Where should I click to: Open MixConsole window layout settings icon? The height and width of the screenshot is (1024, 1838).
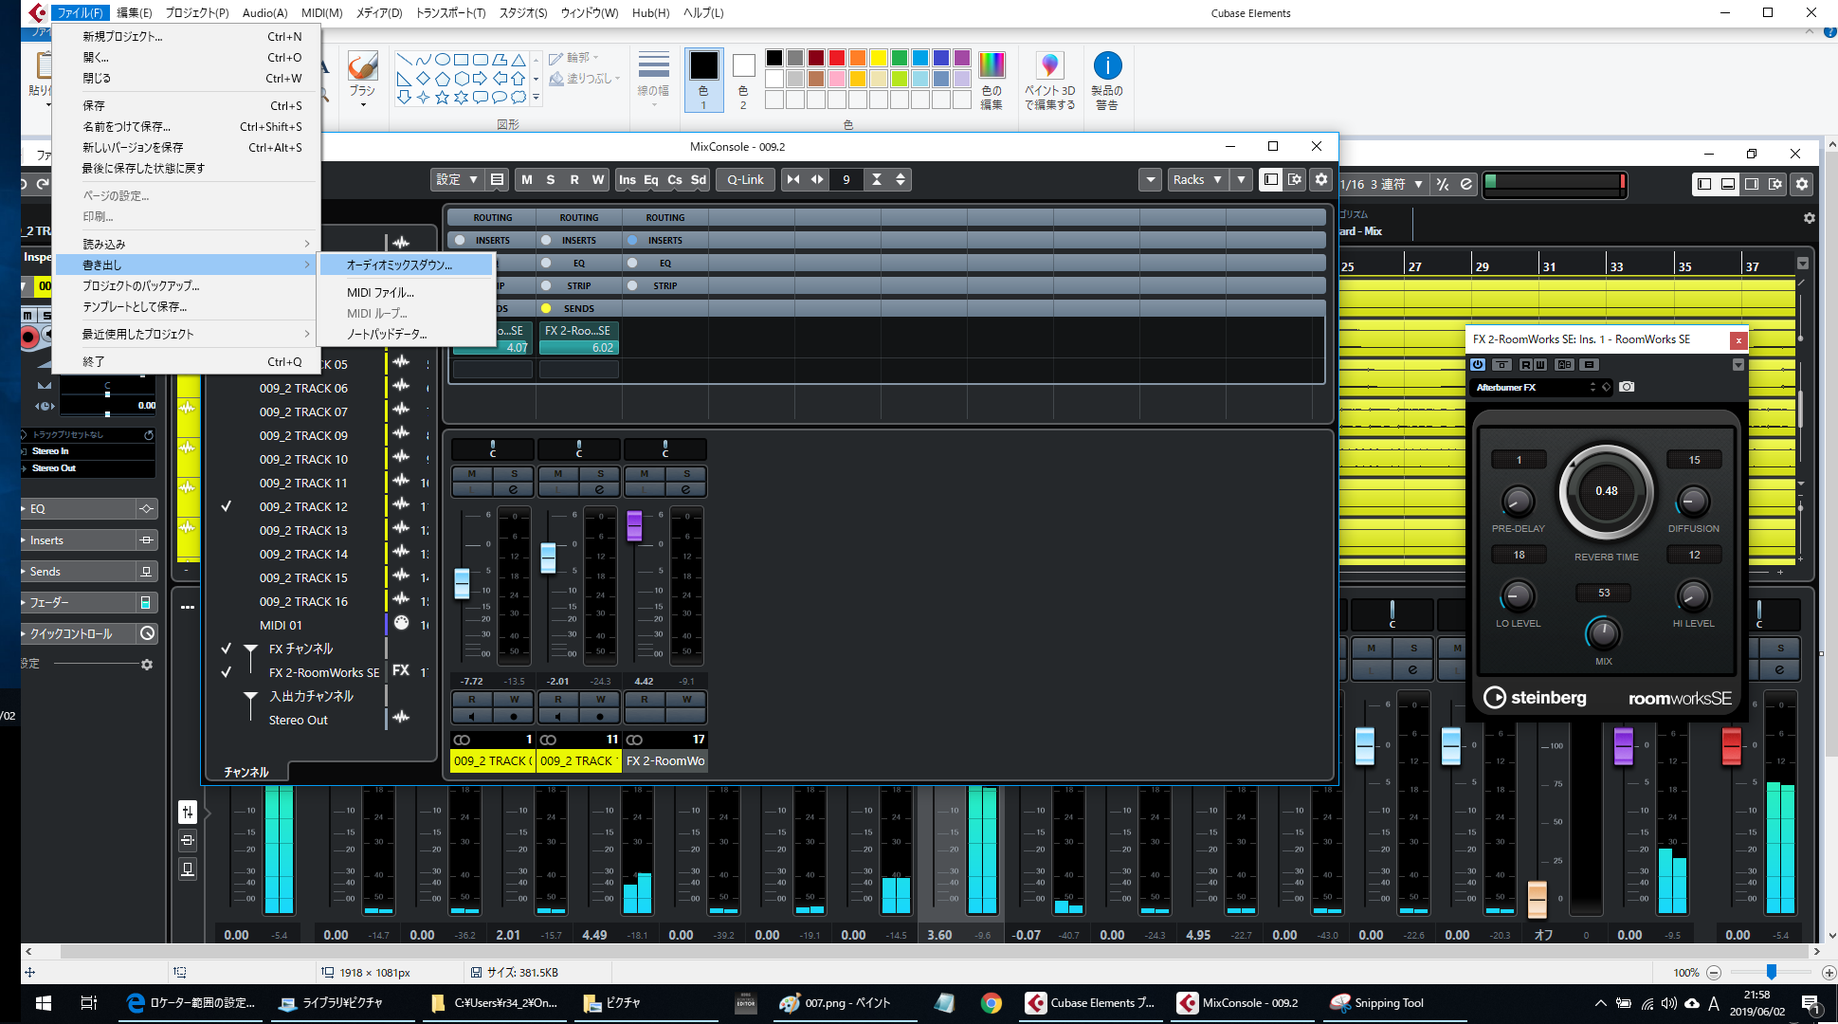click(1295, 180)
